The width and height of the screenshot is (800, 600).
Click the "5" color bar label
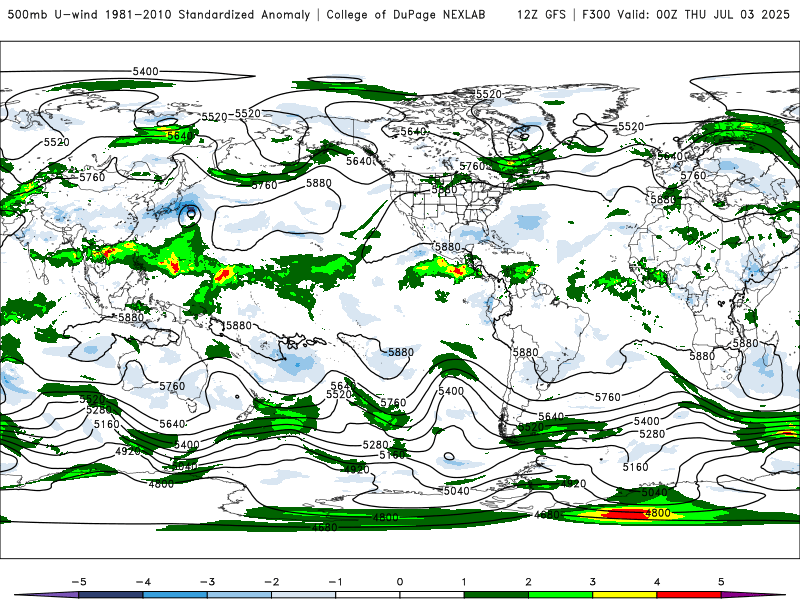(x=721, y=582)
